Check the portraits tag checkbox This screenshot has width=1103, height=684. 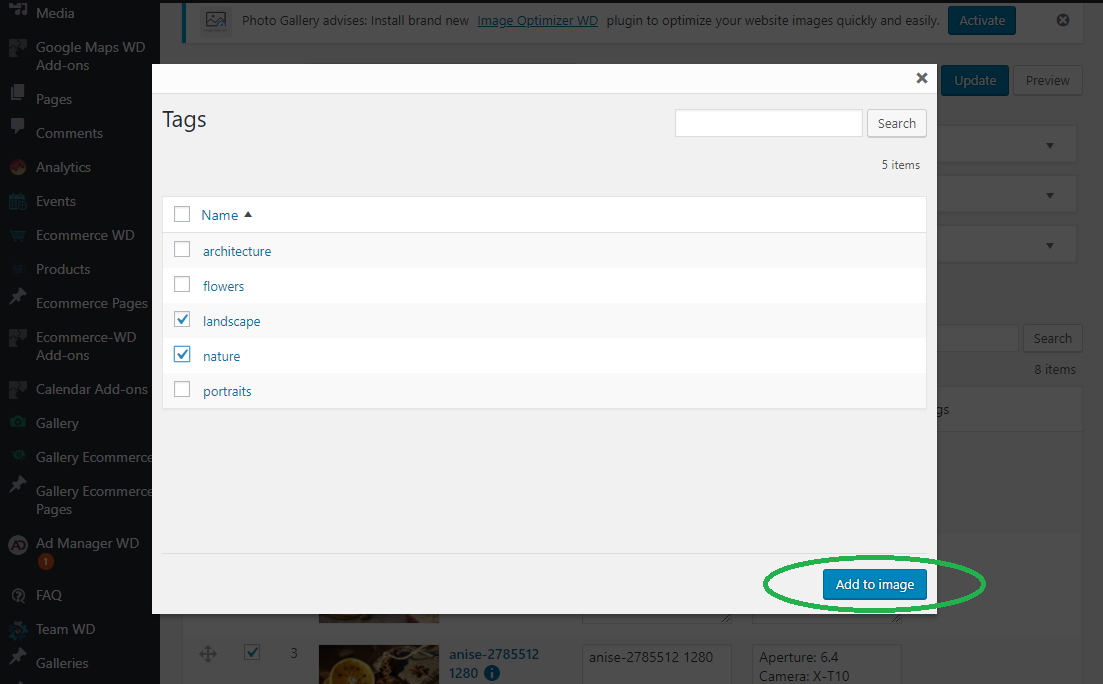(182, 389)
